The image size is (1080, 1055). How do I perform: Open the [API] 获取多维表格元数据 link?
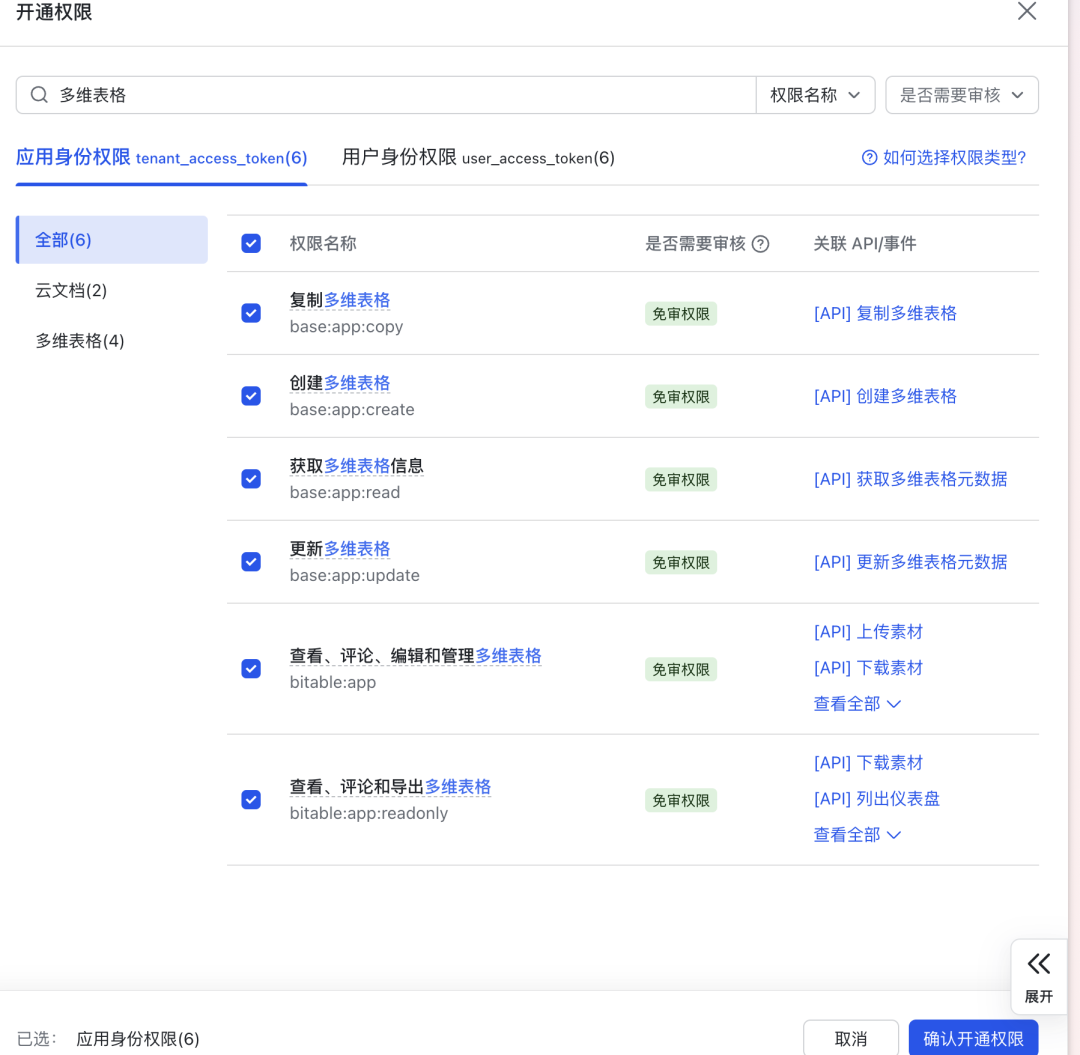pos(910,479)
